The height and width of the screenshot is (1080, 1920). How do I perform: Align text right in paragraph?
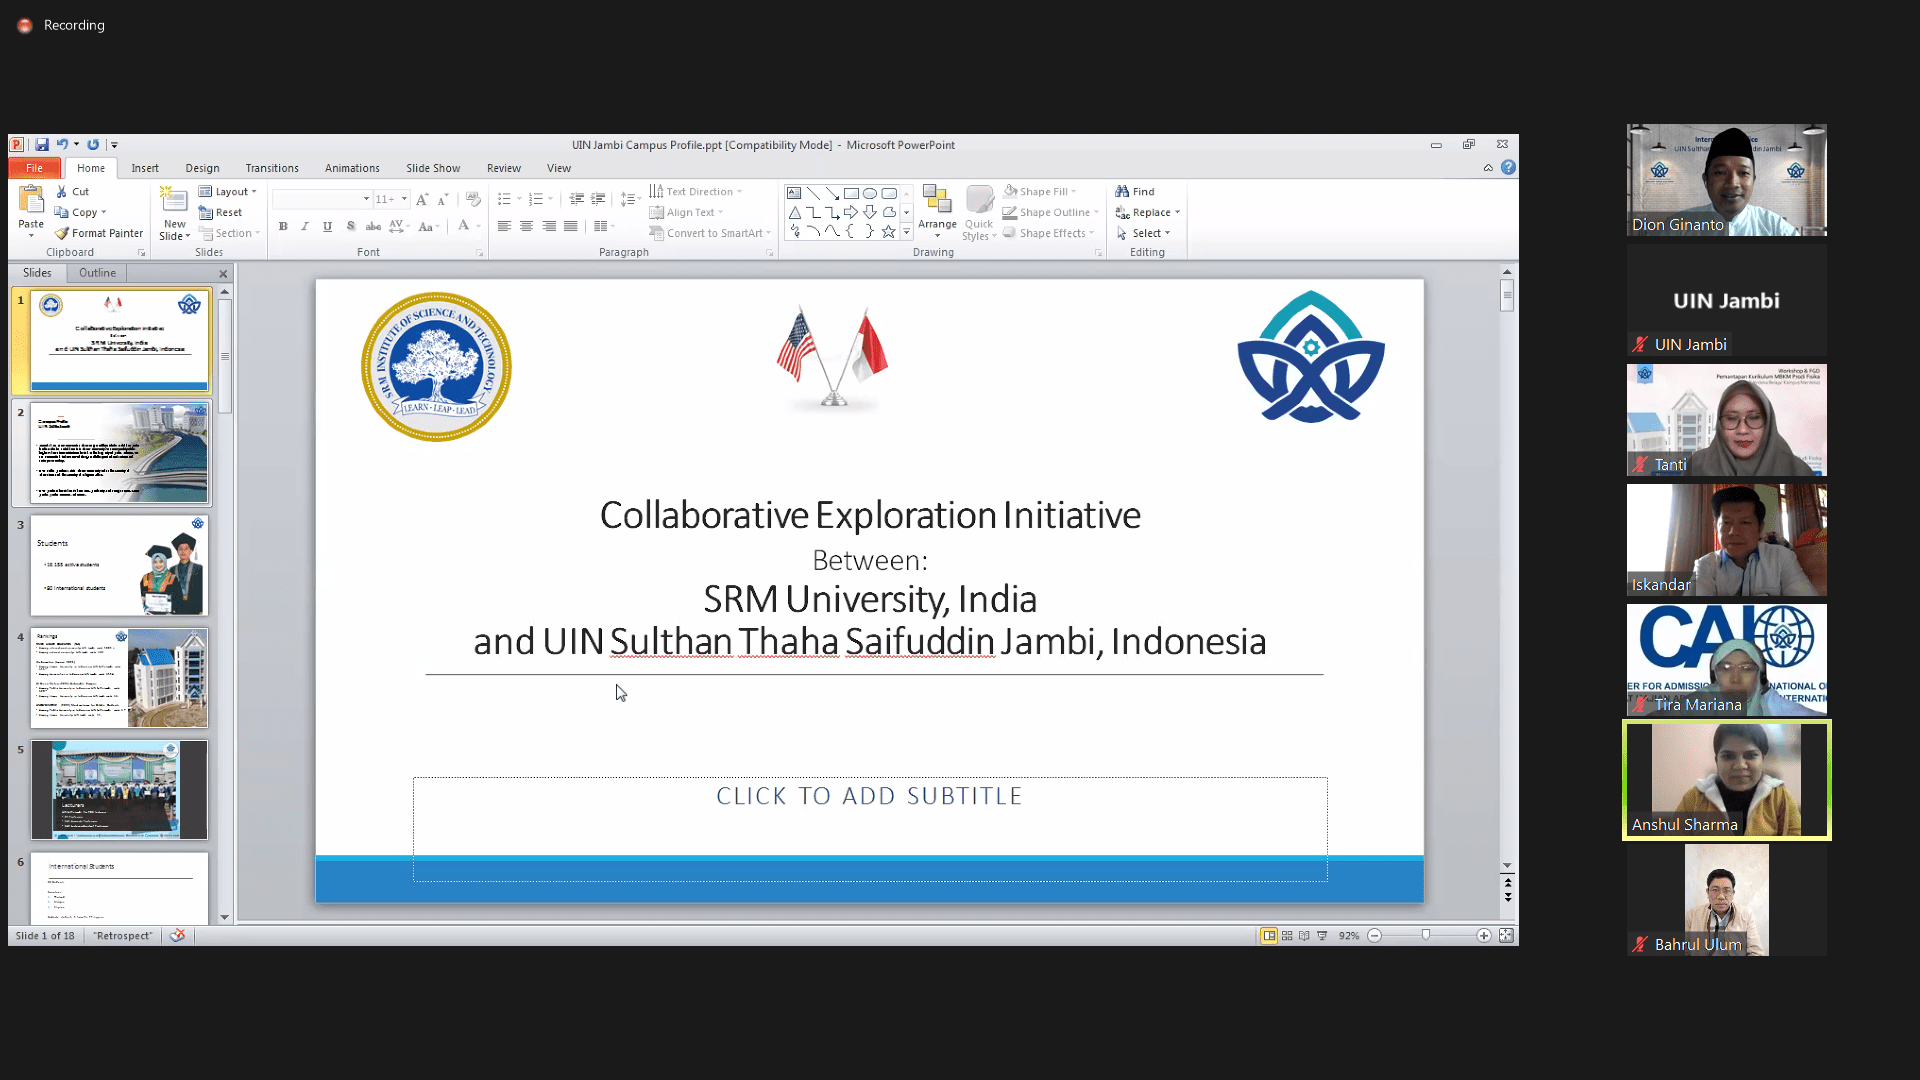(x=549, y=227)
